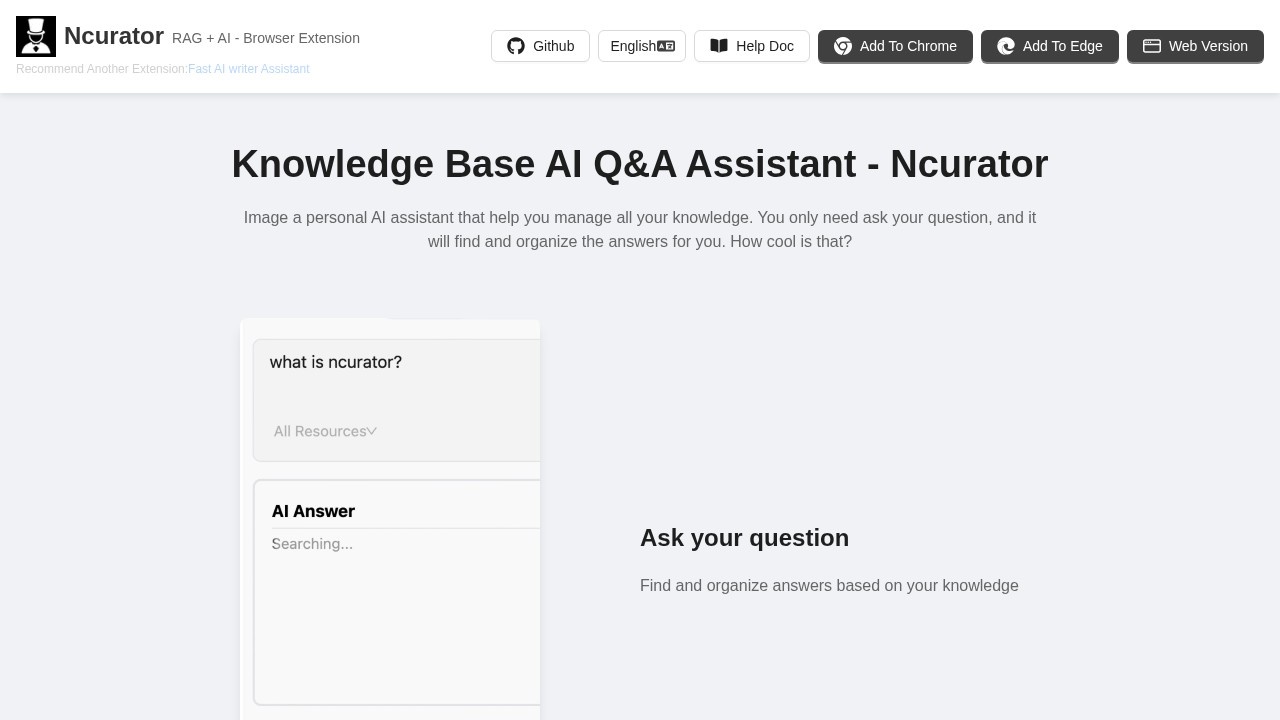This screenshot has width=1280, height=720.
Task: Click the Web Version window icon
Action: (x=1152, y=46)
